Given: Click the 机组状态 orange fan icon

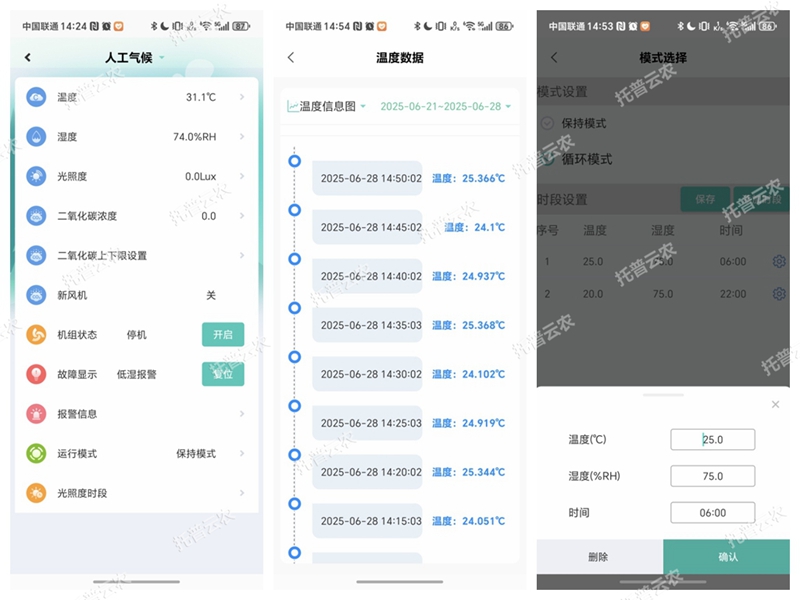Looking at the screenshot, I should [x=37, y=335].
